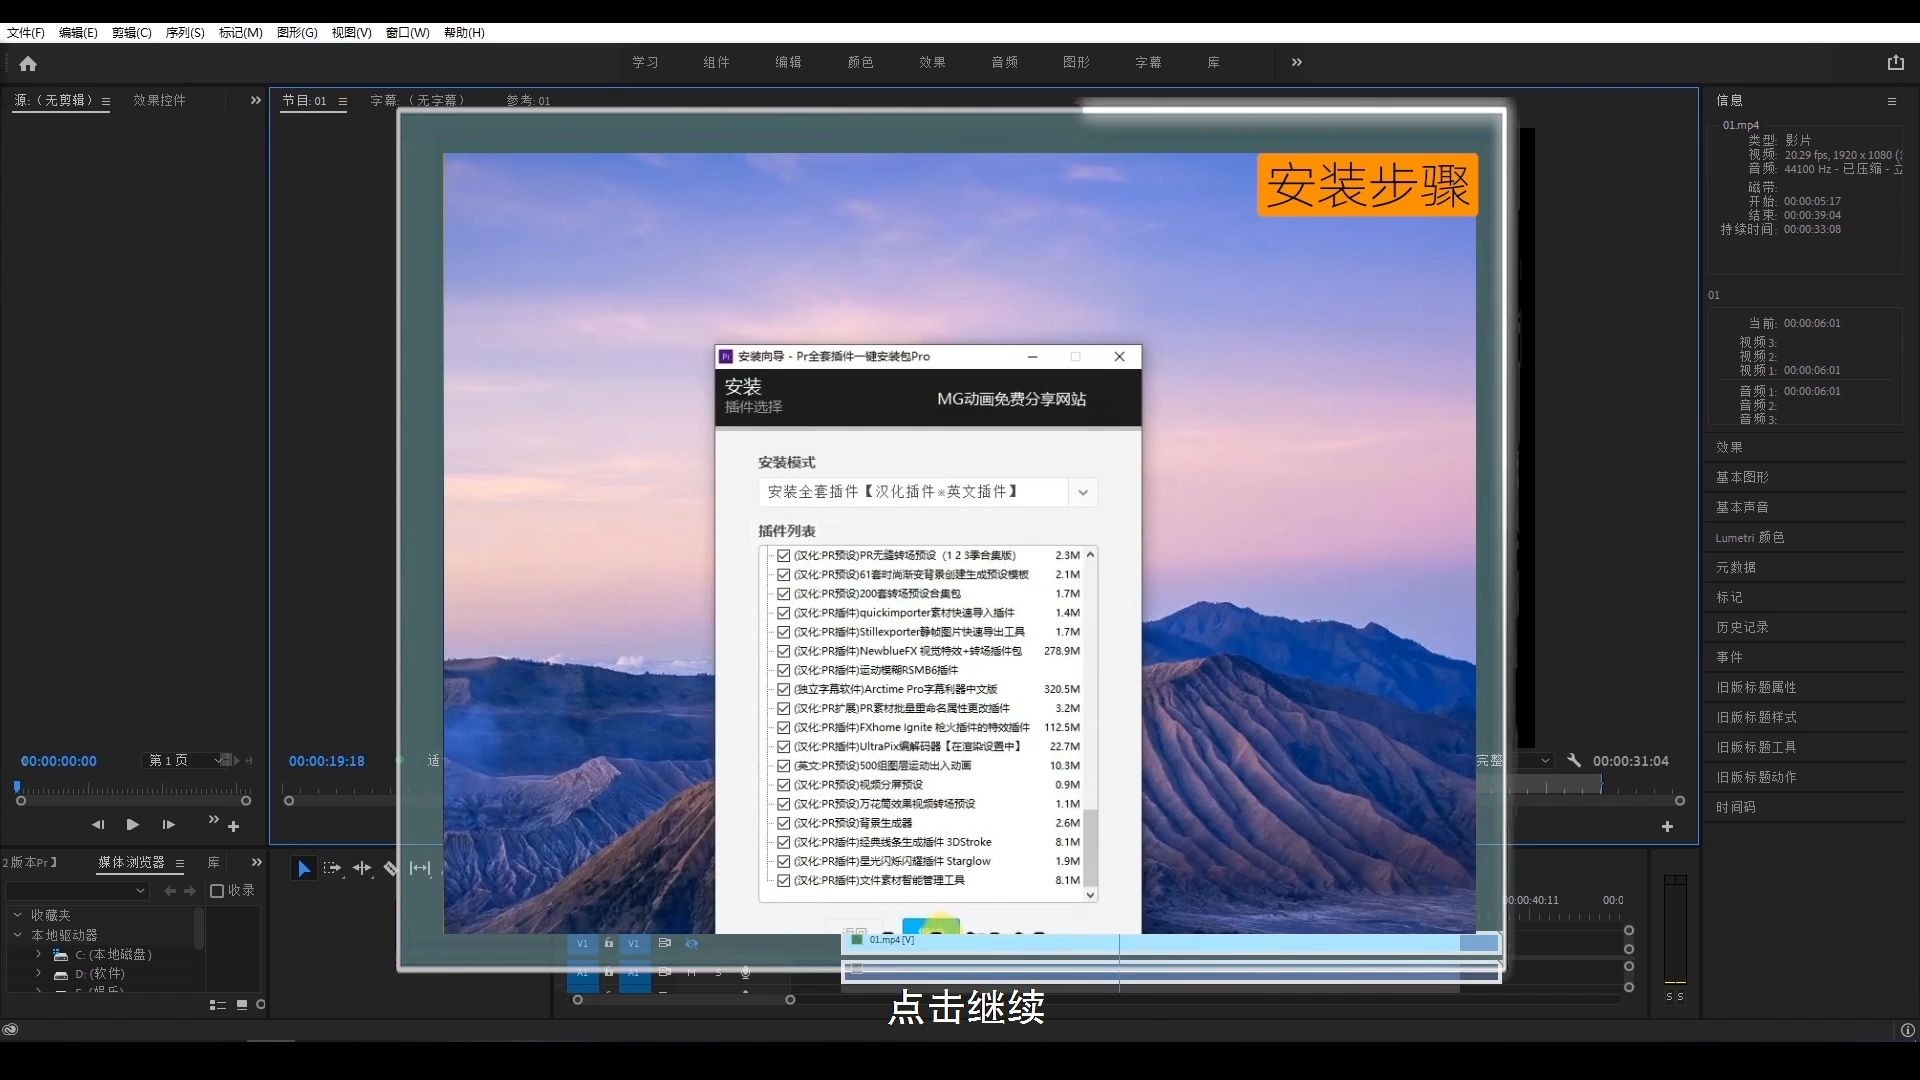Viewport: 1920px width, 1080px height.
Task: Open the quick export share icon
Action: [1895, 62]
